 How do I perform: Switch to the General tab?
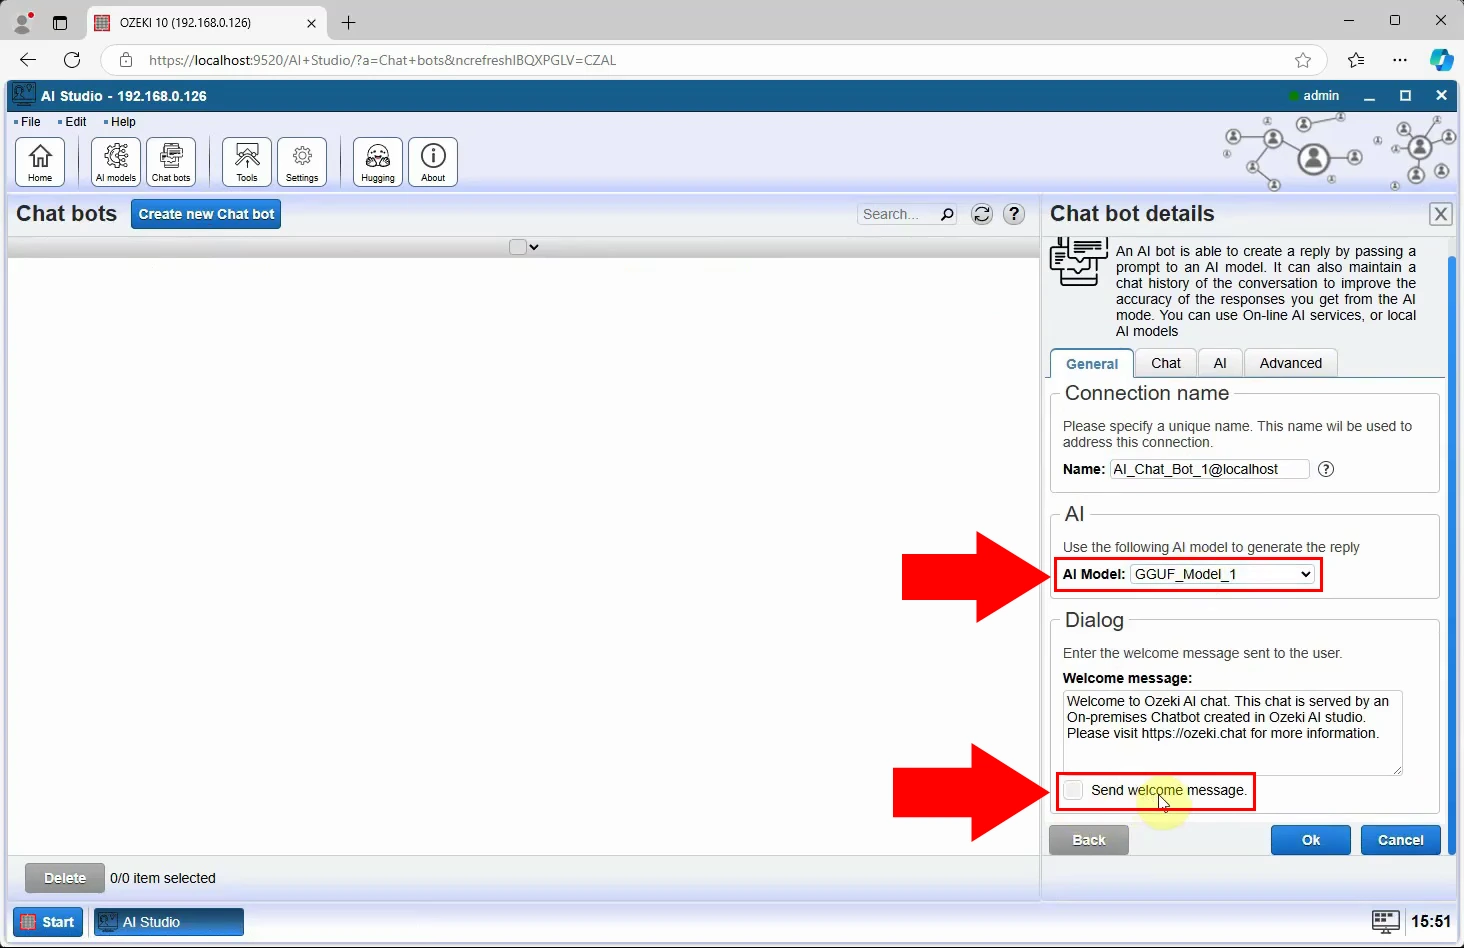point(1092,364)
